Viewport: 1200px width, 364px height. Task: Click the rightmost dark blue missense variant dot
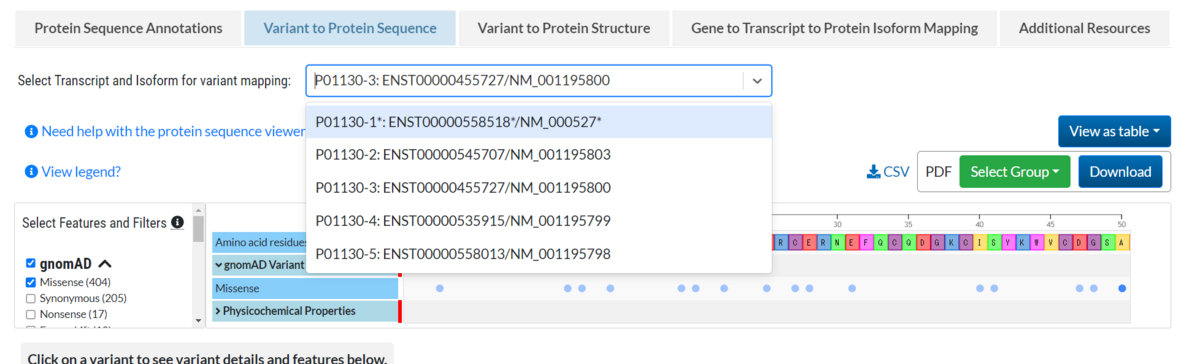click(x=1122, y=288)
